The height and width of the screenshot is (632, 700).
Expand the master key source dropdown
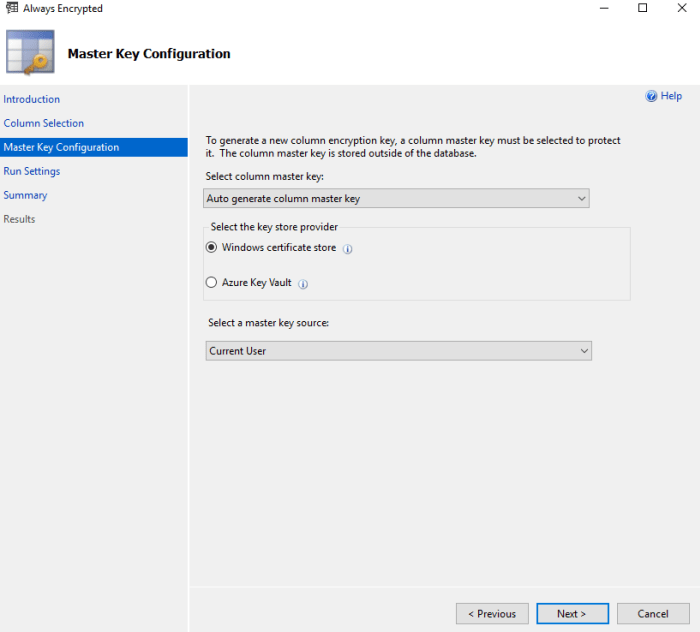[x=398, y=351]
